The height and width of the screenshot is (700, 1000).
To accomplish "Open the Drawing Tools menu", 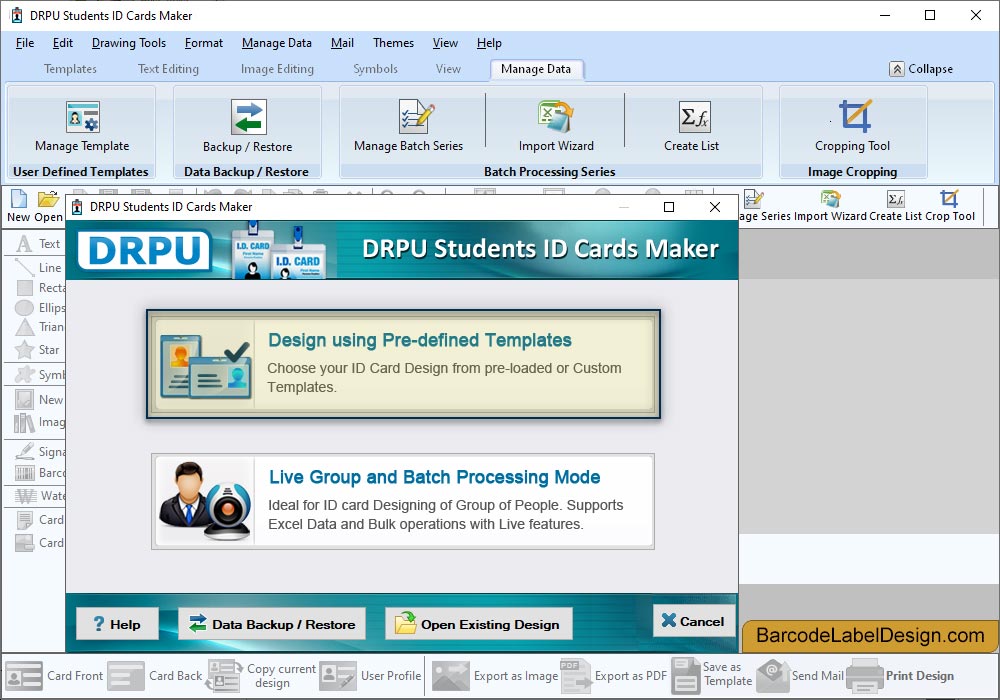I will point(129,43).
